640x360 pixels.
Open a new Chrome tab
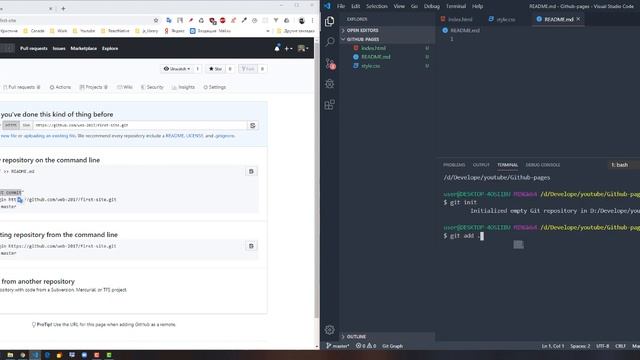pos(63,9)
